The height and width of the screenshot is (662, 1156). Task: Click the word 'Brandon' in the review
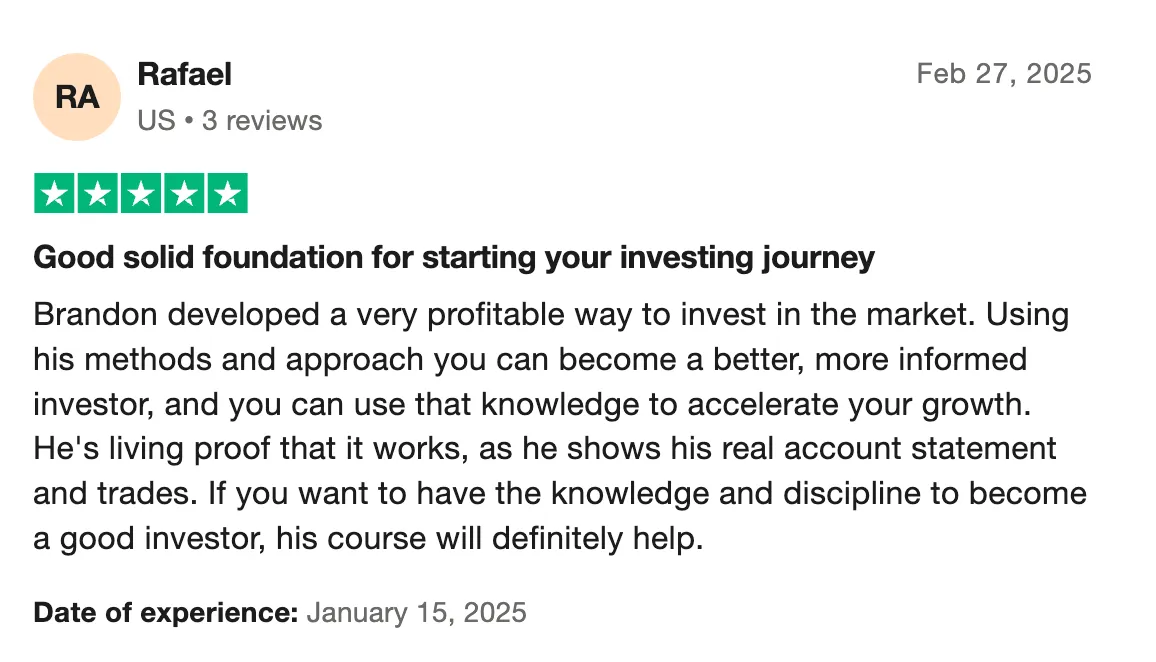point(96,315)
